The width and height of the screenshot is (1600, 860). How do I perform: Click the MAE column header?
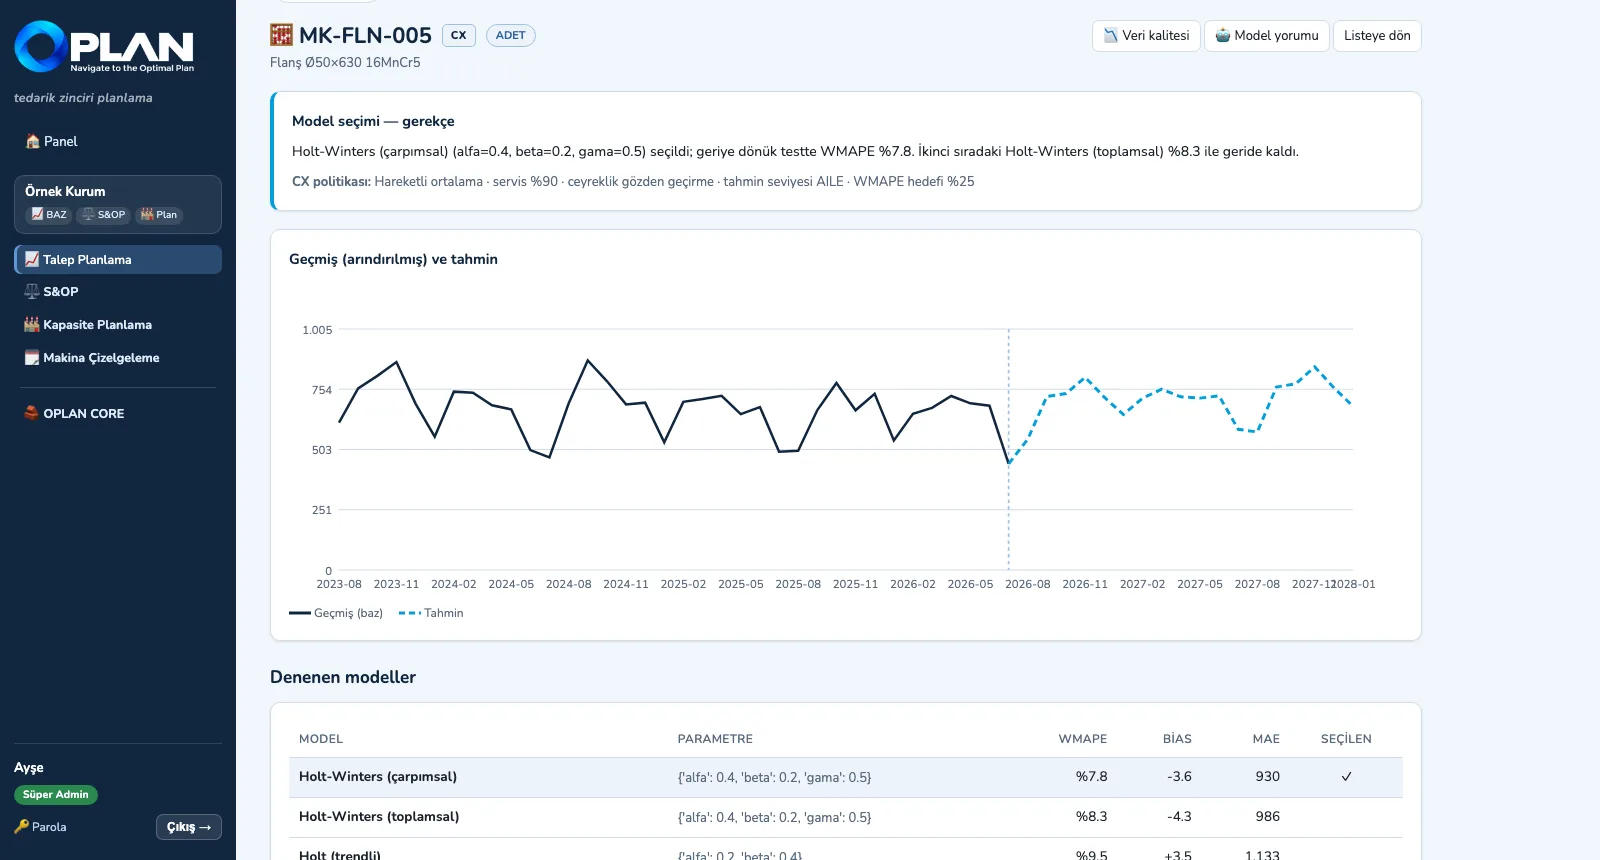pos(1266,739)
